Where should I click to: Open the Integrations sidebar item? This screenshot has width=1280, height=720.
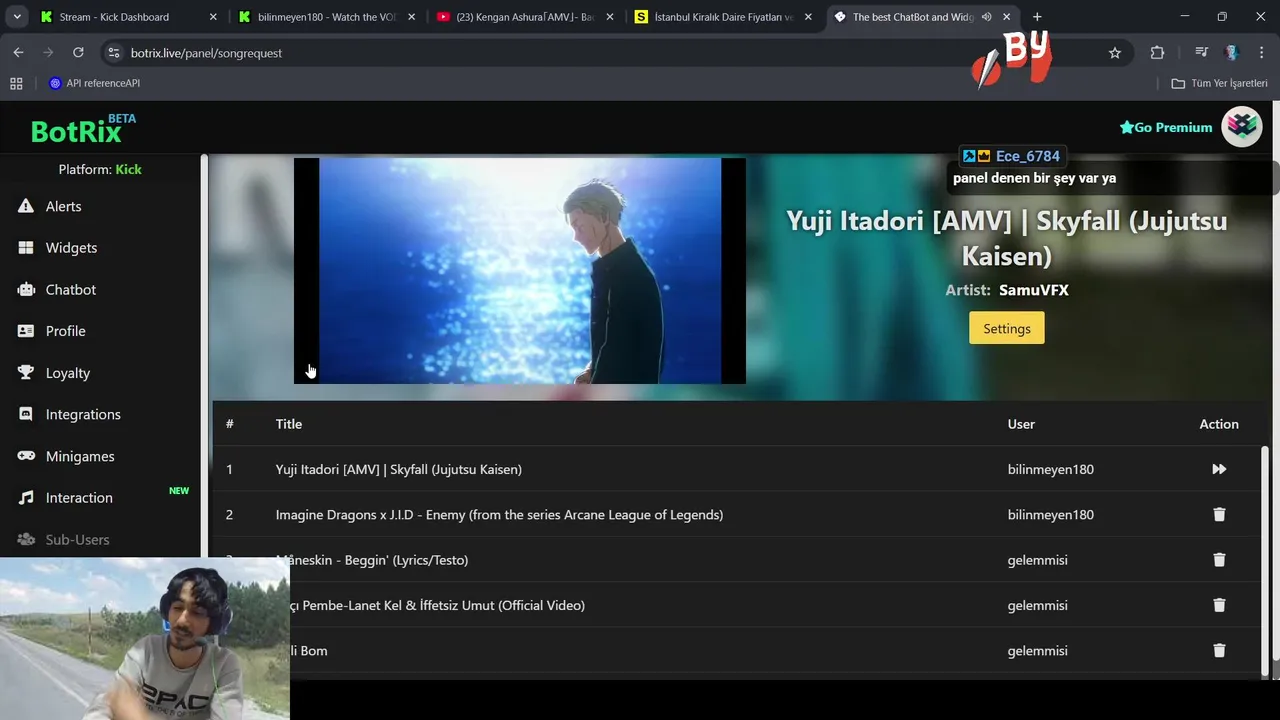(69, 414)
